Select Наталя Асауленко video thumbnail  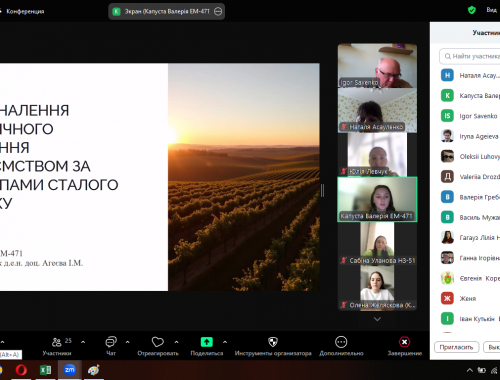click(377, 110)
